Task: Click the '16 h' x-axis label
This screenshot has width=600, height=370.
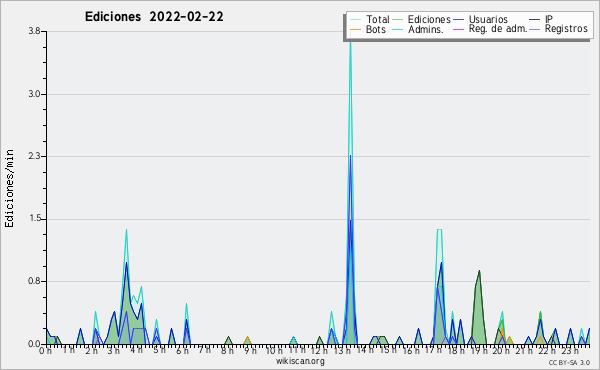Action: 411,351
